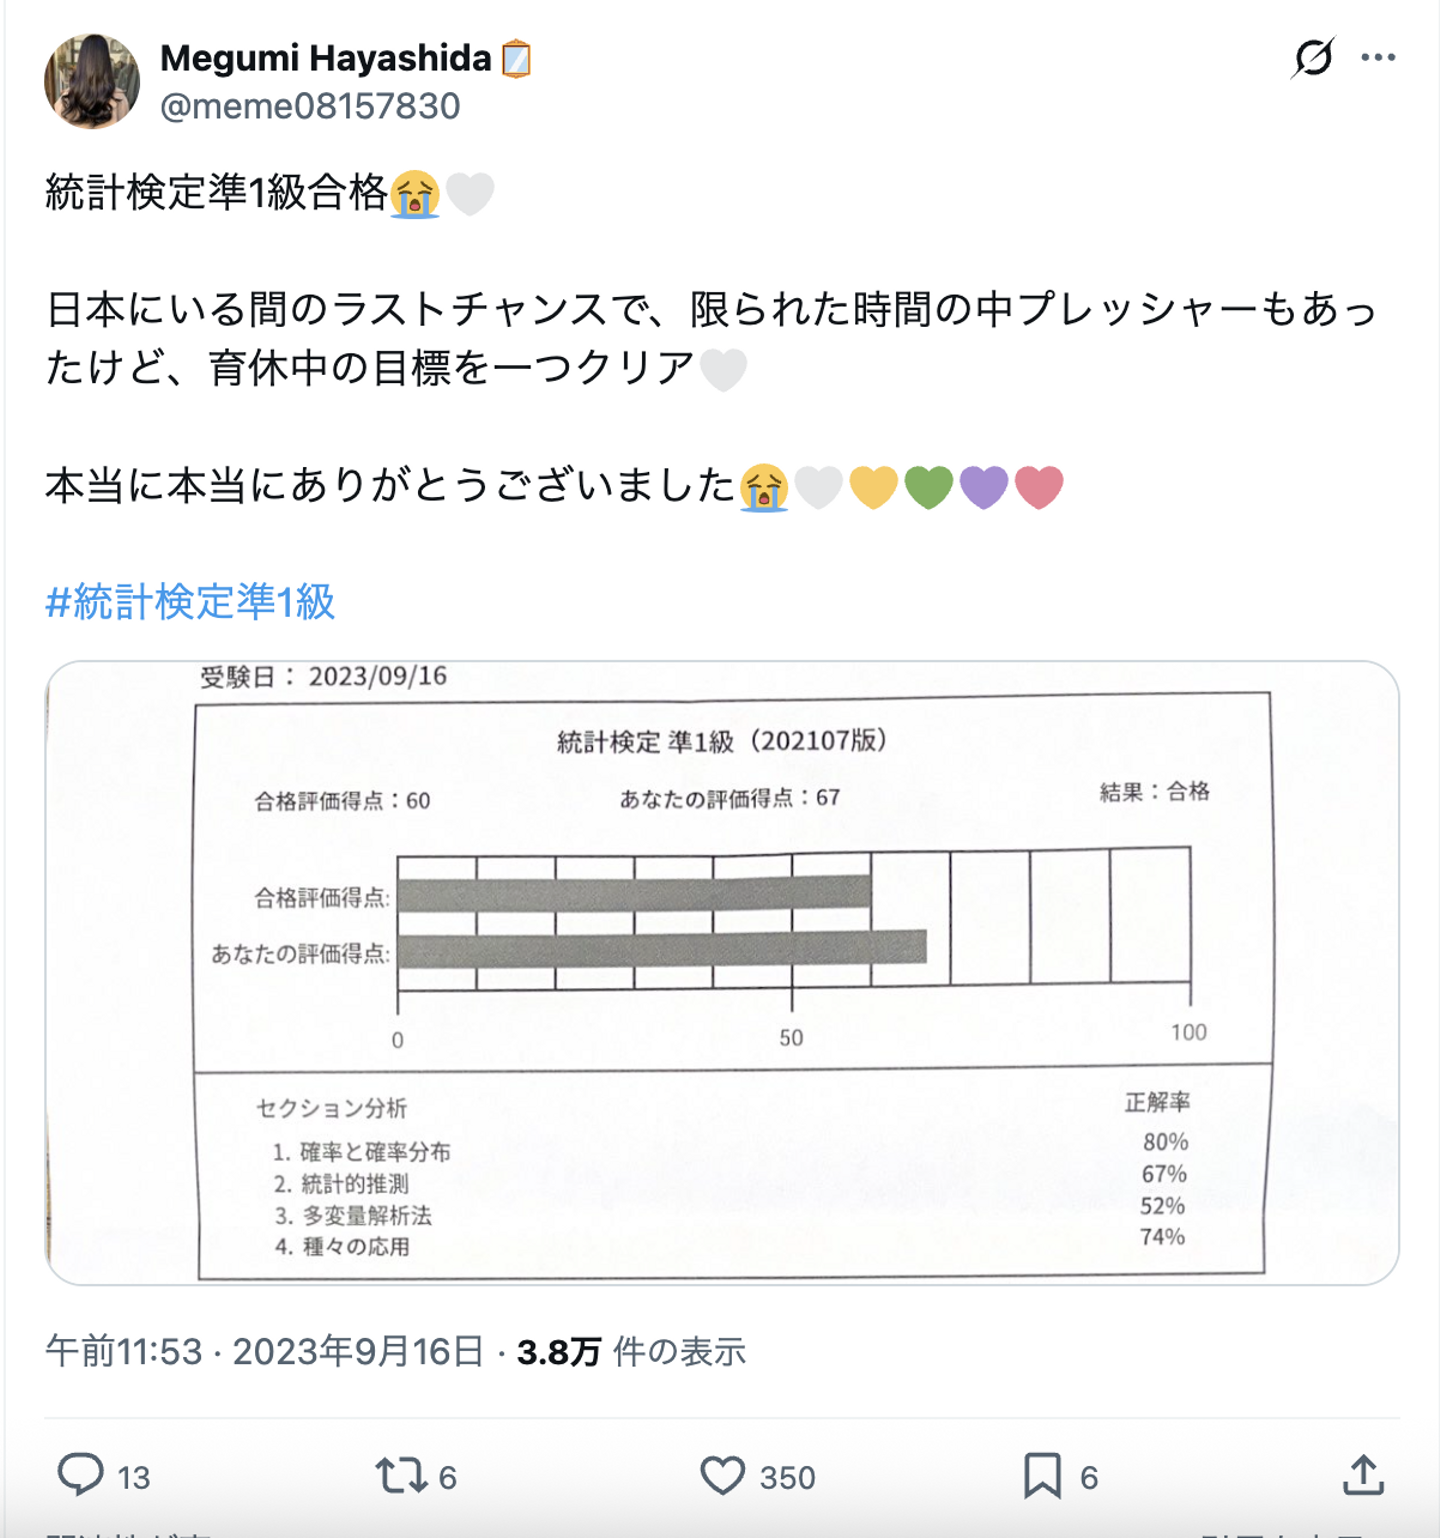1440x1538 pixels.
Task: Open the repost arrows icon menu
Action: coord(400,1475)
